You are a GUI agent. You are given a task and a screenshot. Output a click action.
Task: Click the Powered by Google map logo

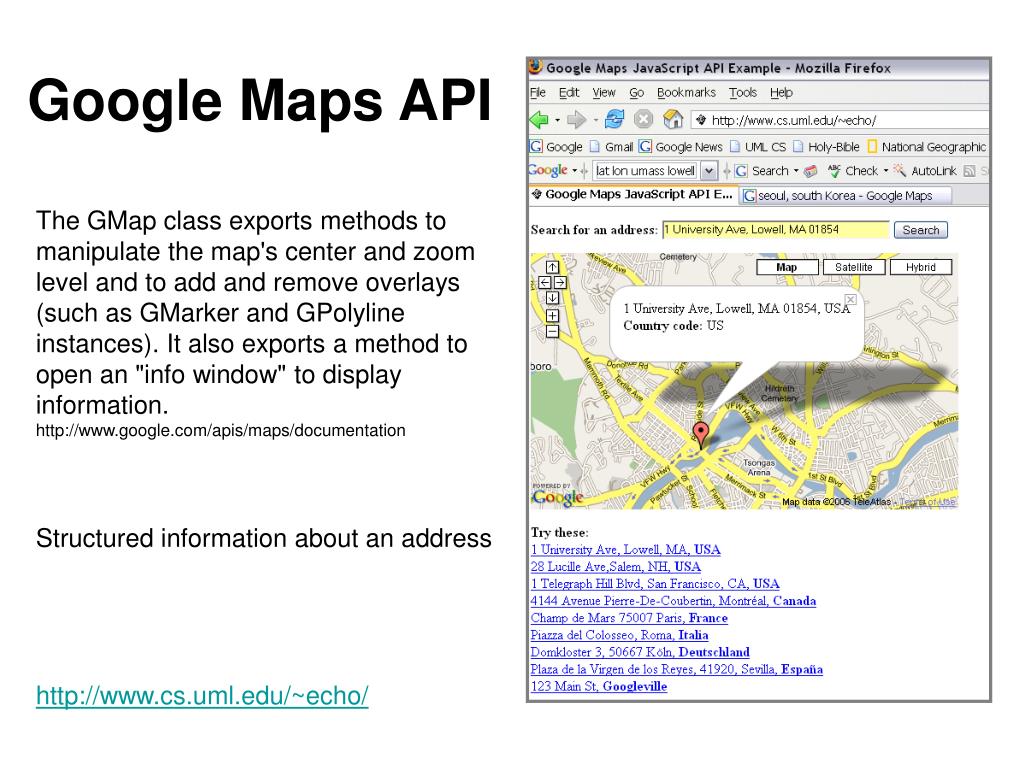[x=557, y=495]
